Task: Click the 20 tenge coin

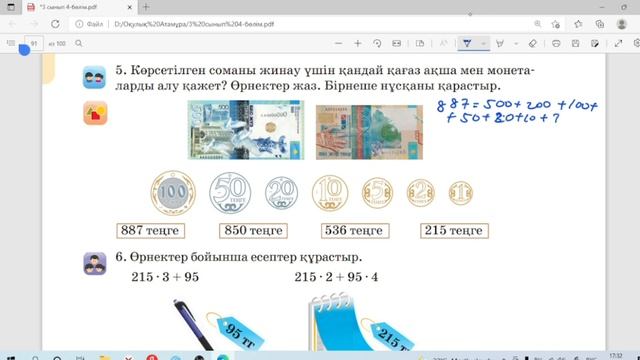Action: [281, 193]
